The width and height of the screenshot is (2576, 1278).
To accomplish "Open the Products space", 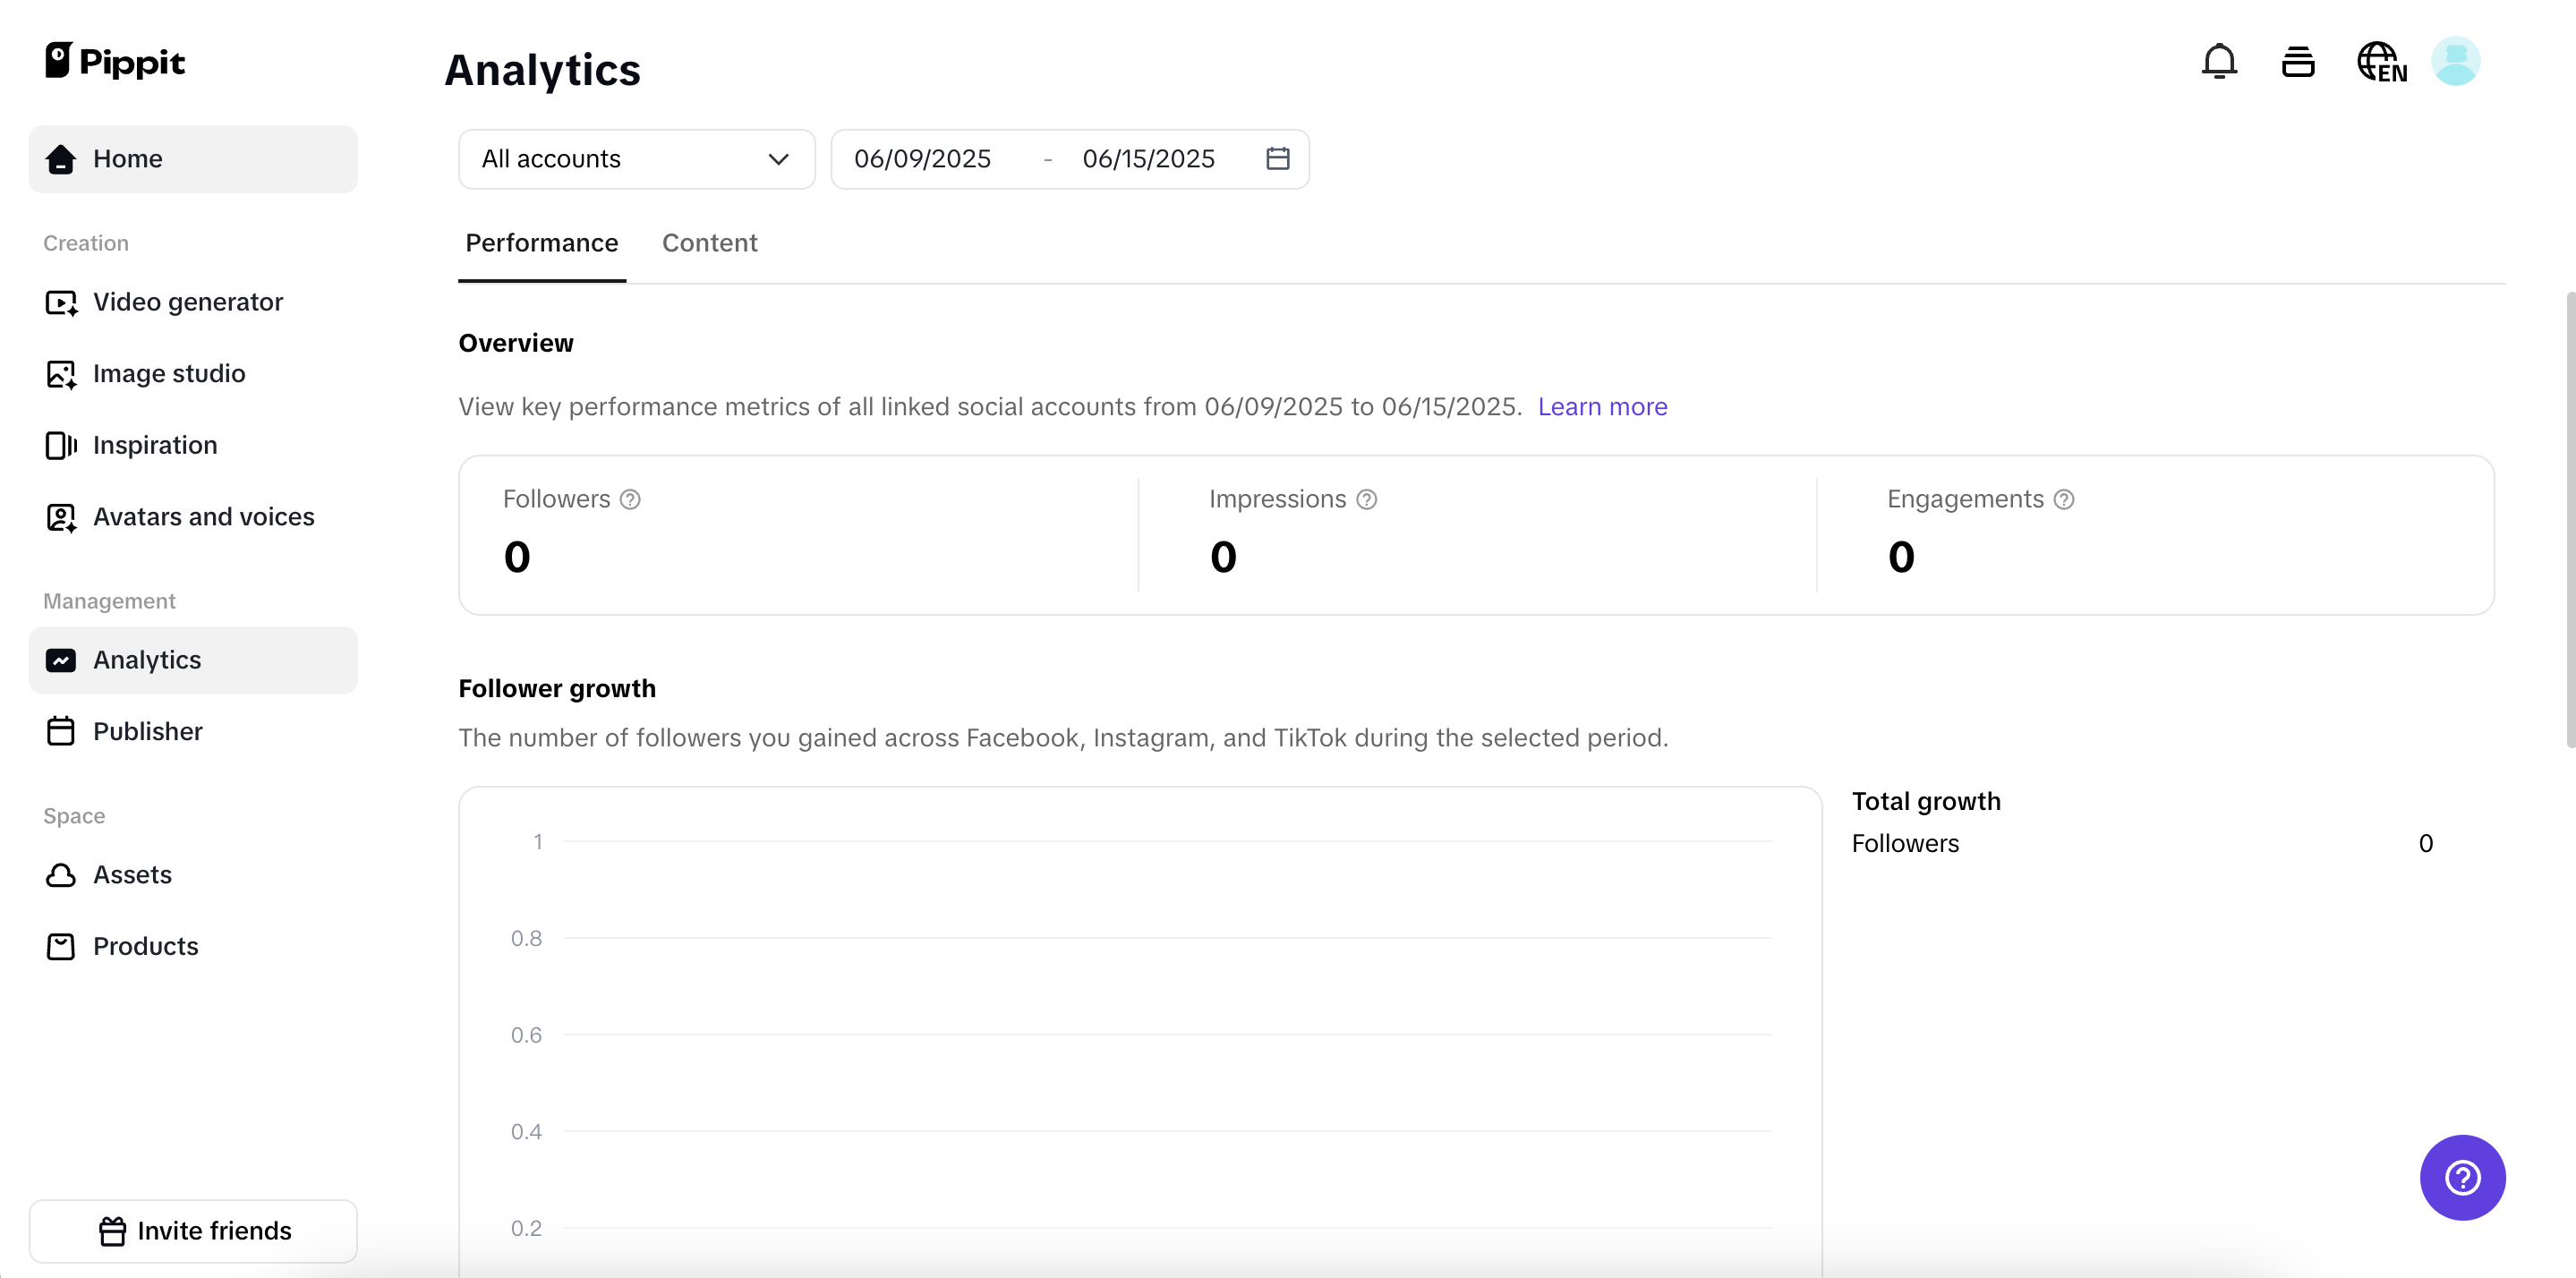I will pos(145,946).
